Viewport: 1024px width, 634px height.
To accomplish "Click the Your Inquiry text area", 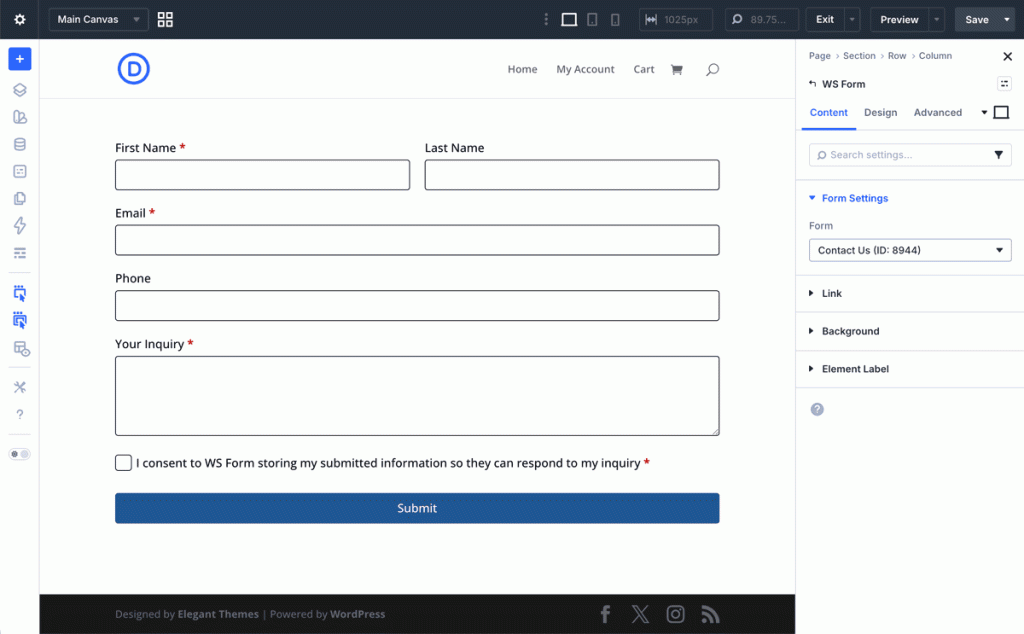I will pyautogui.click(x=417, y=396).
